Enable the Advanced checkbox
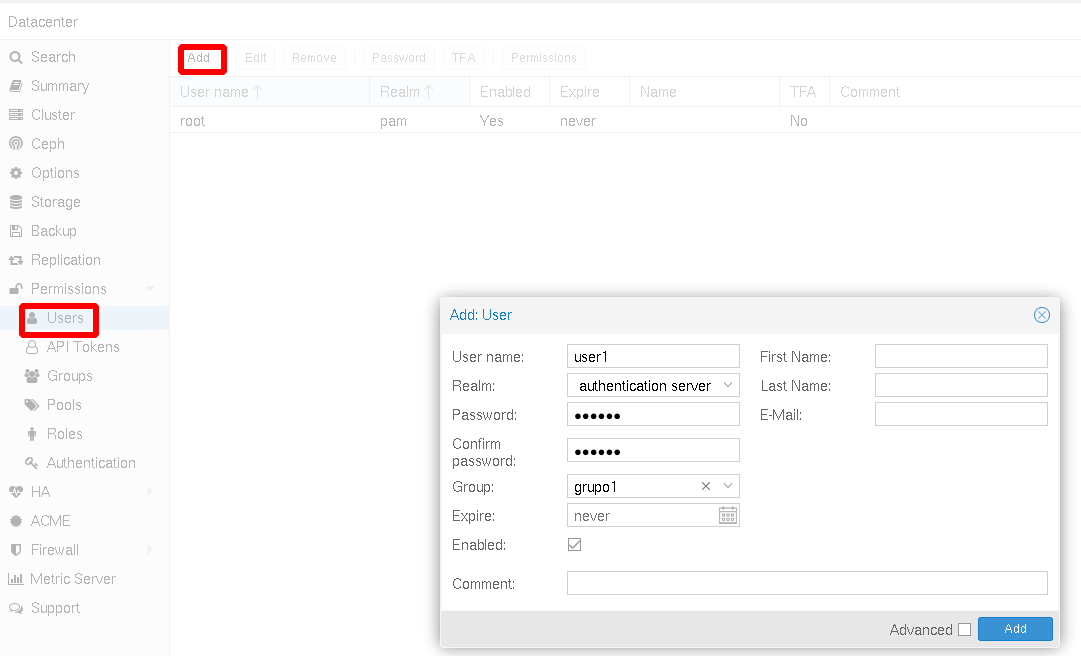Screen dimensions: 1081x656 [x=964, y=630]
